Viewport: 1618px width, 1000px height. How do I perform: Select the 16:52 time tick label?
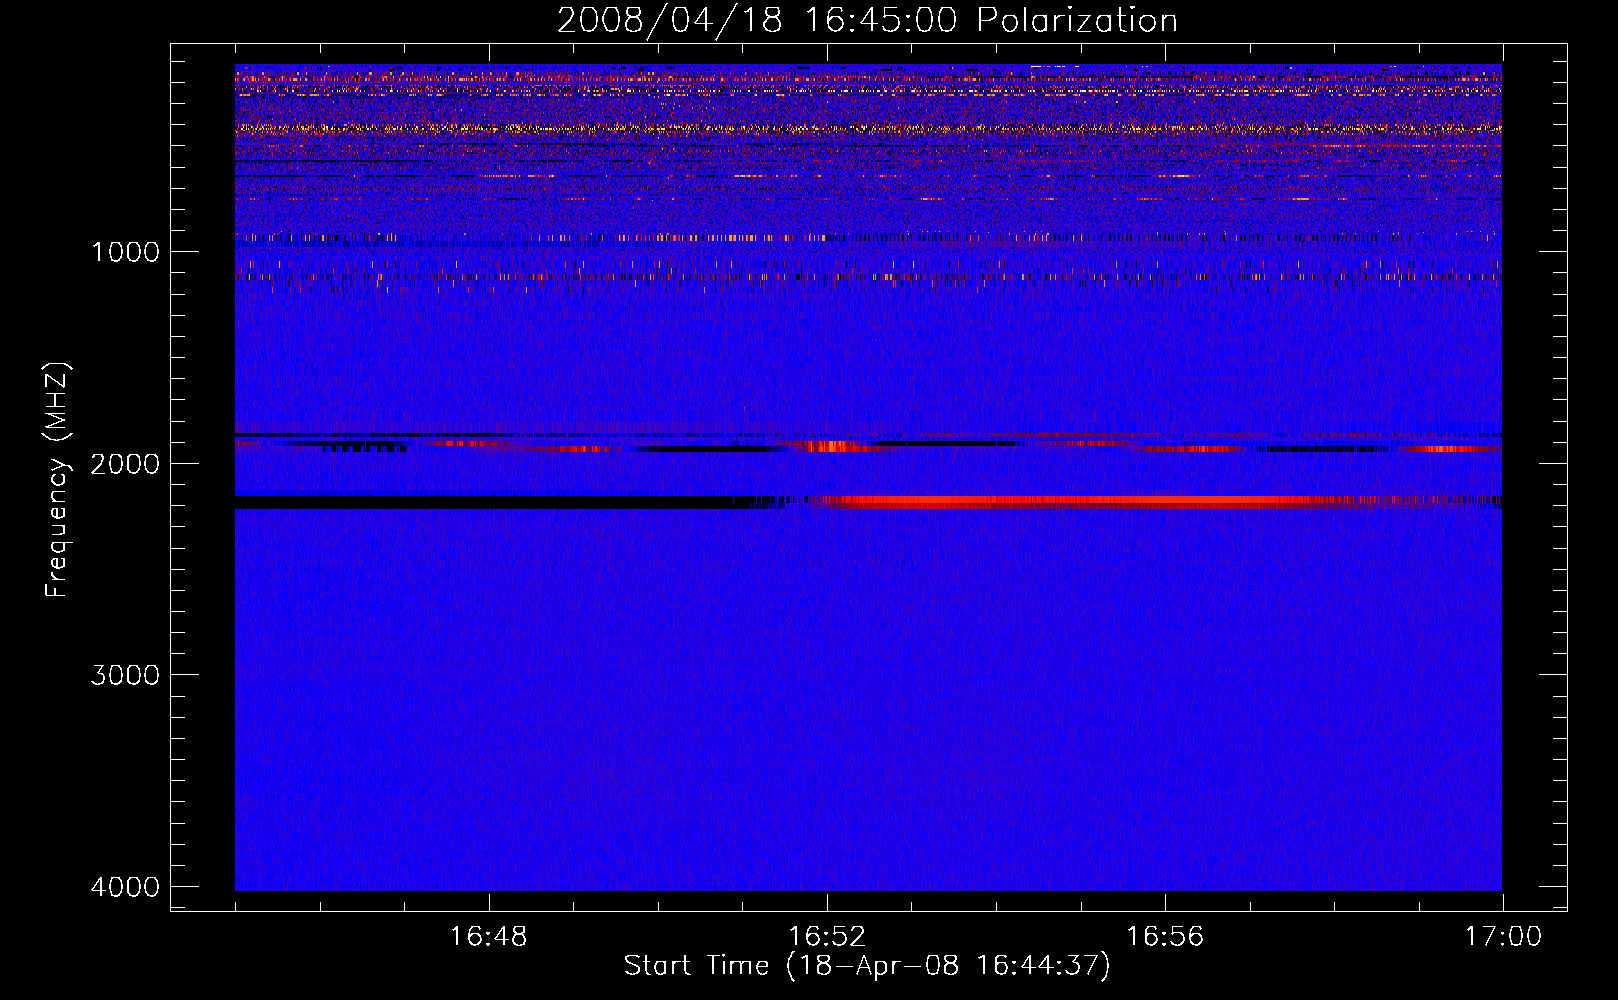click(826, 937)
